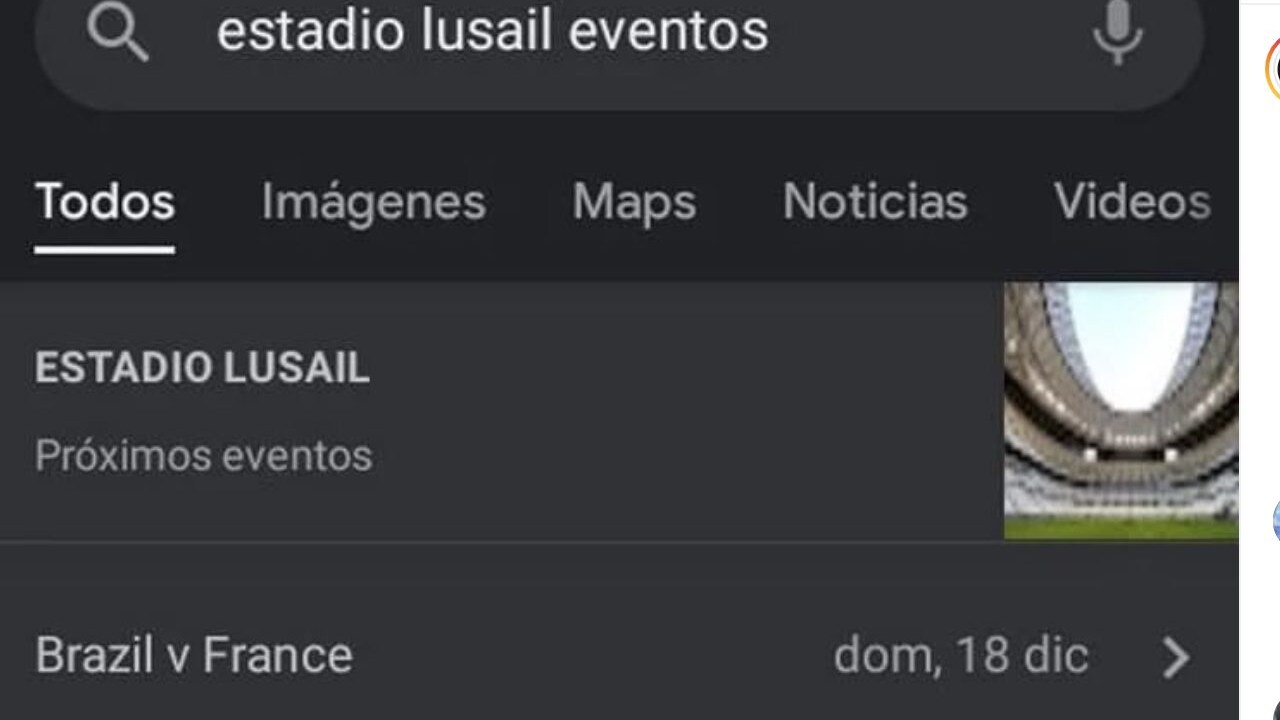Click the 'dom, 18 dic' event date
Screen dimensions: 1280x720
tap(960, 656)
